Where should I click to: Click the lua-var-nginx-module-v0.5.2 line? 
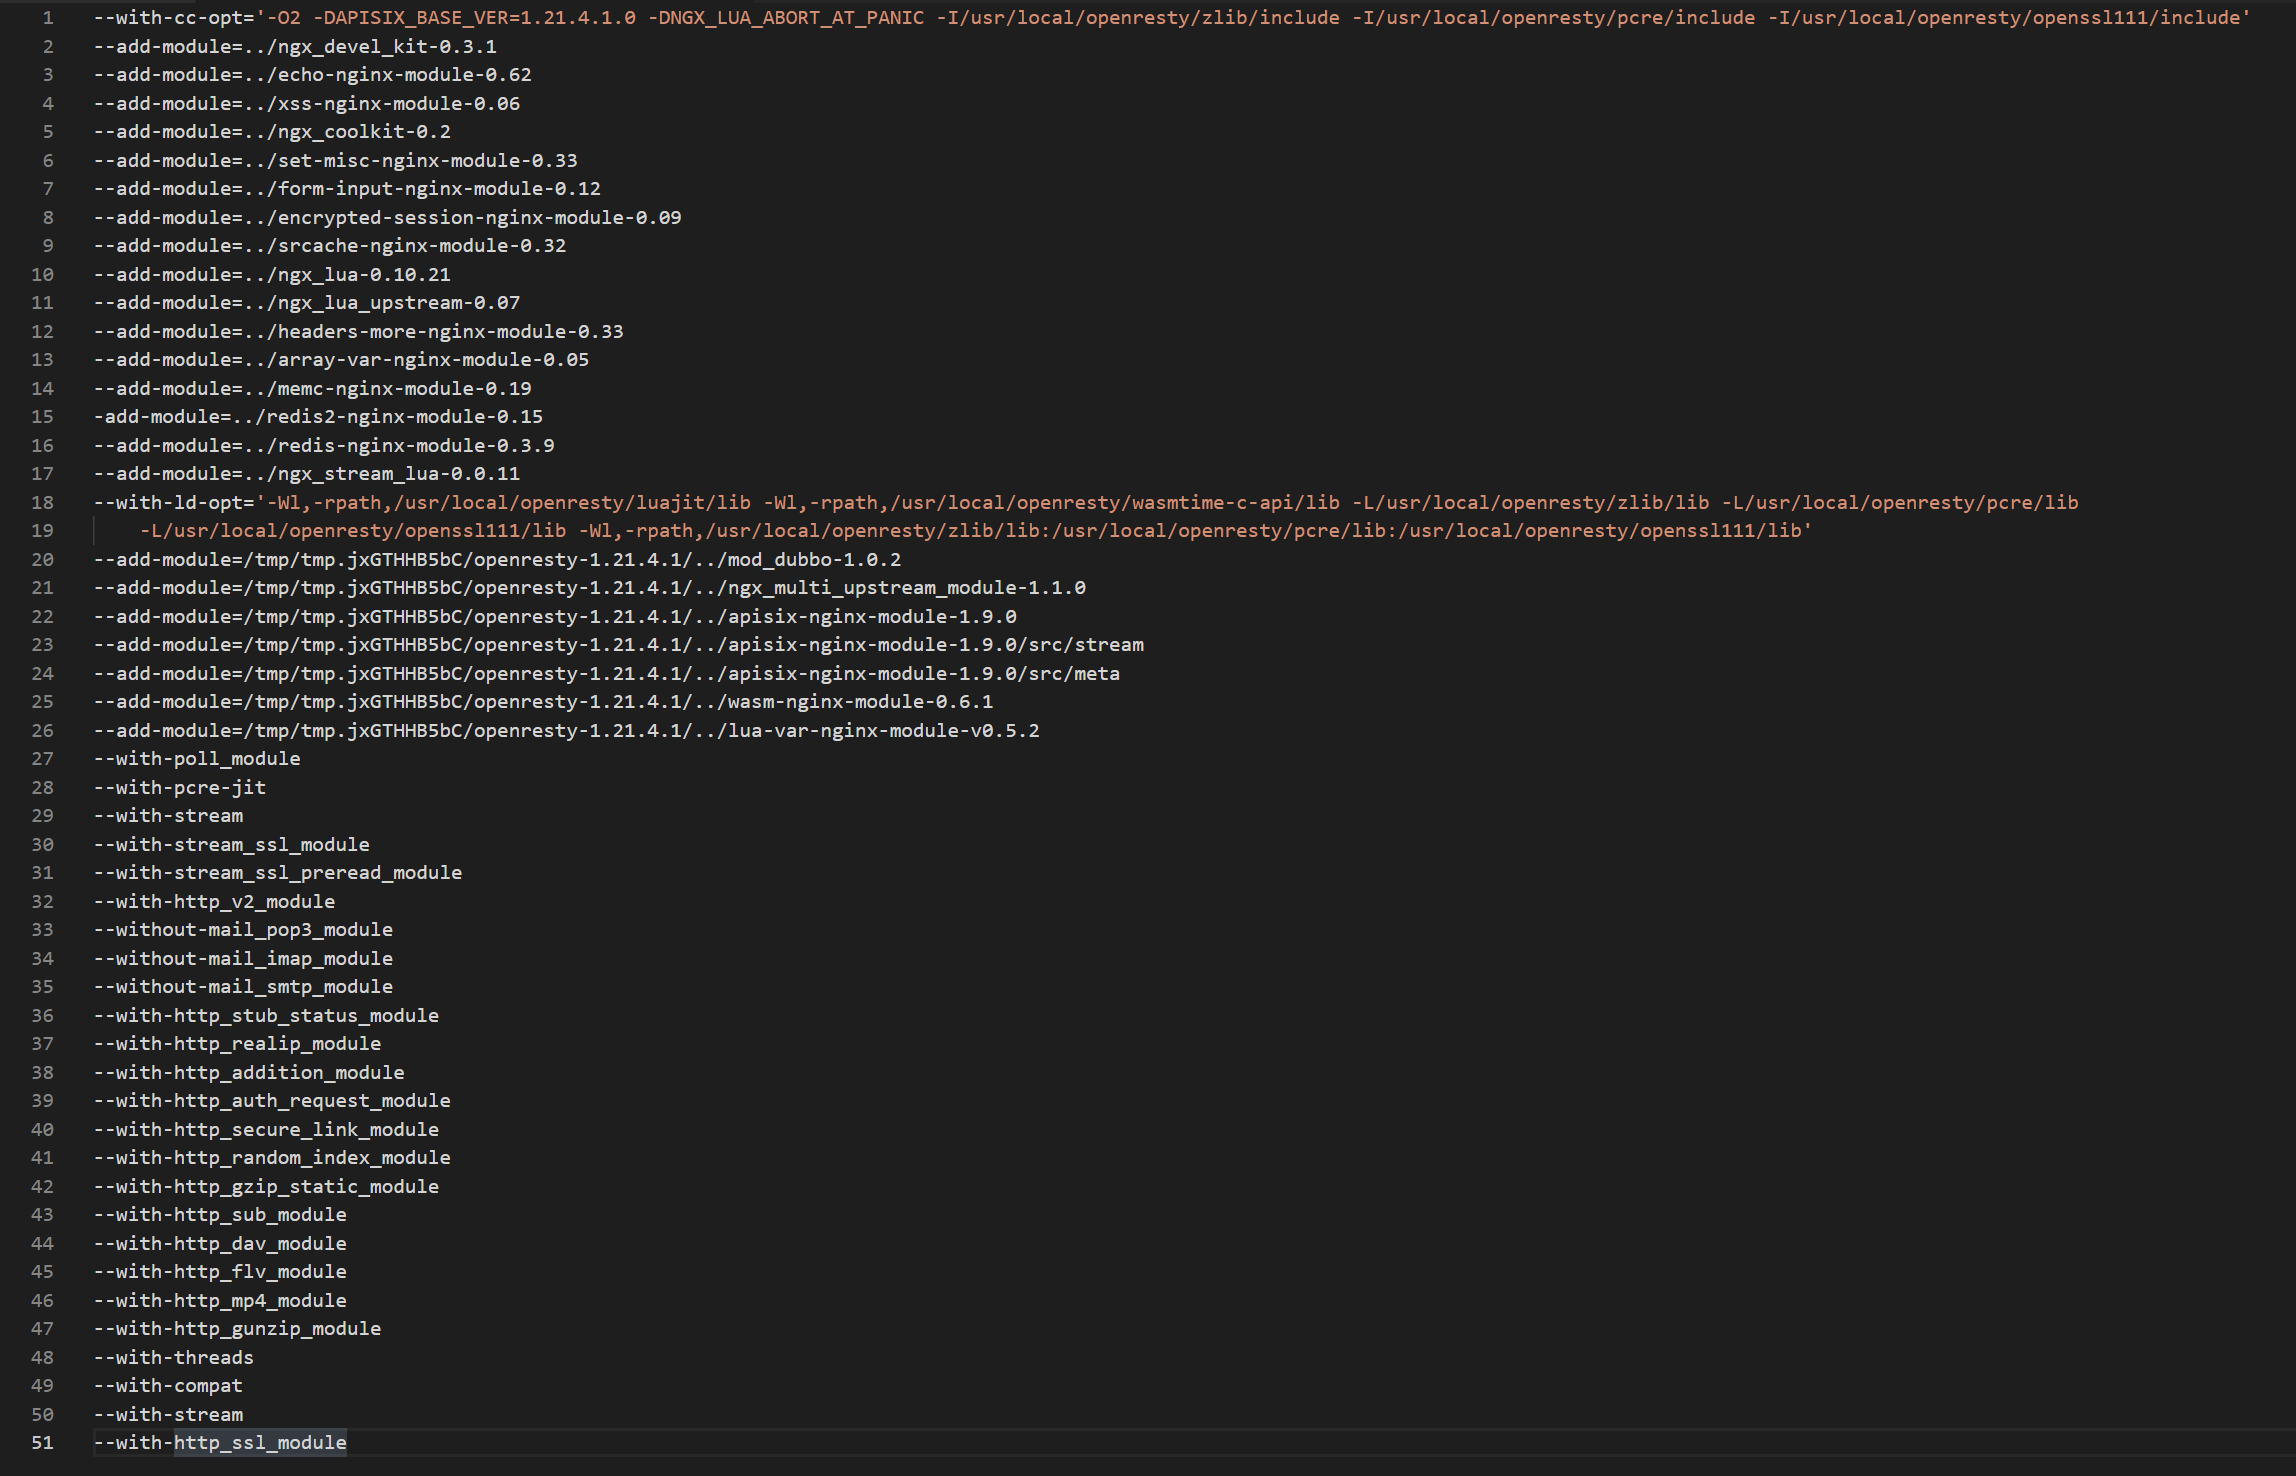click(x=566, y=731)
